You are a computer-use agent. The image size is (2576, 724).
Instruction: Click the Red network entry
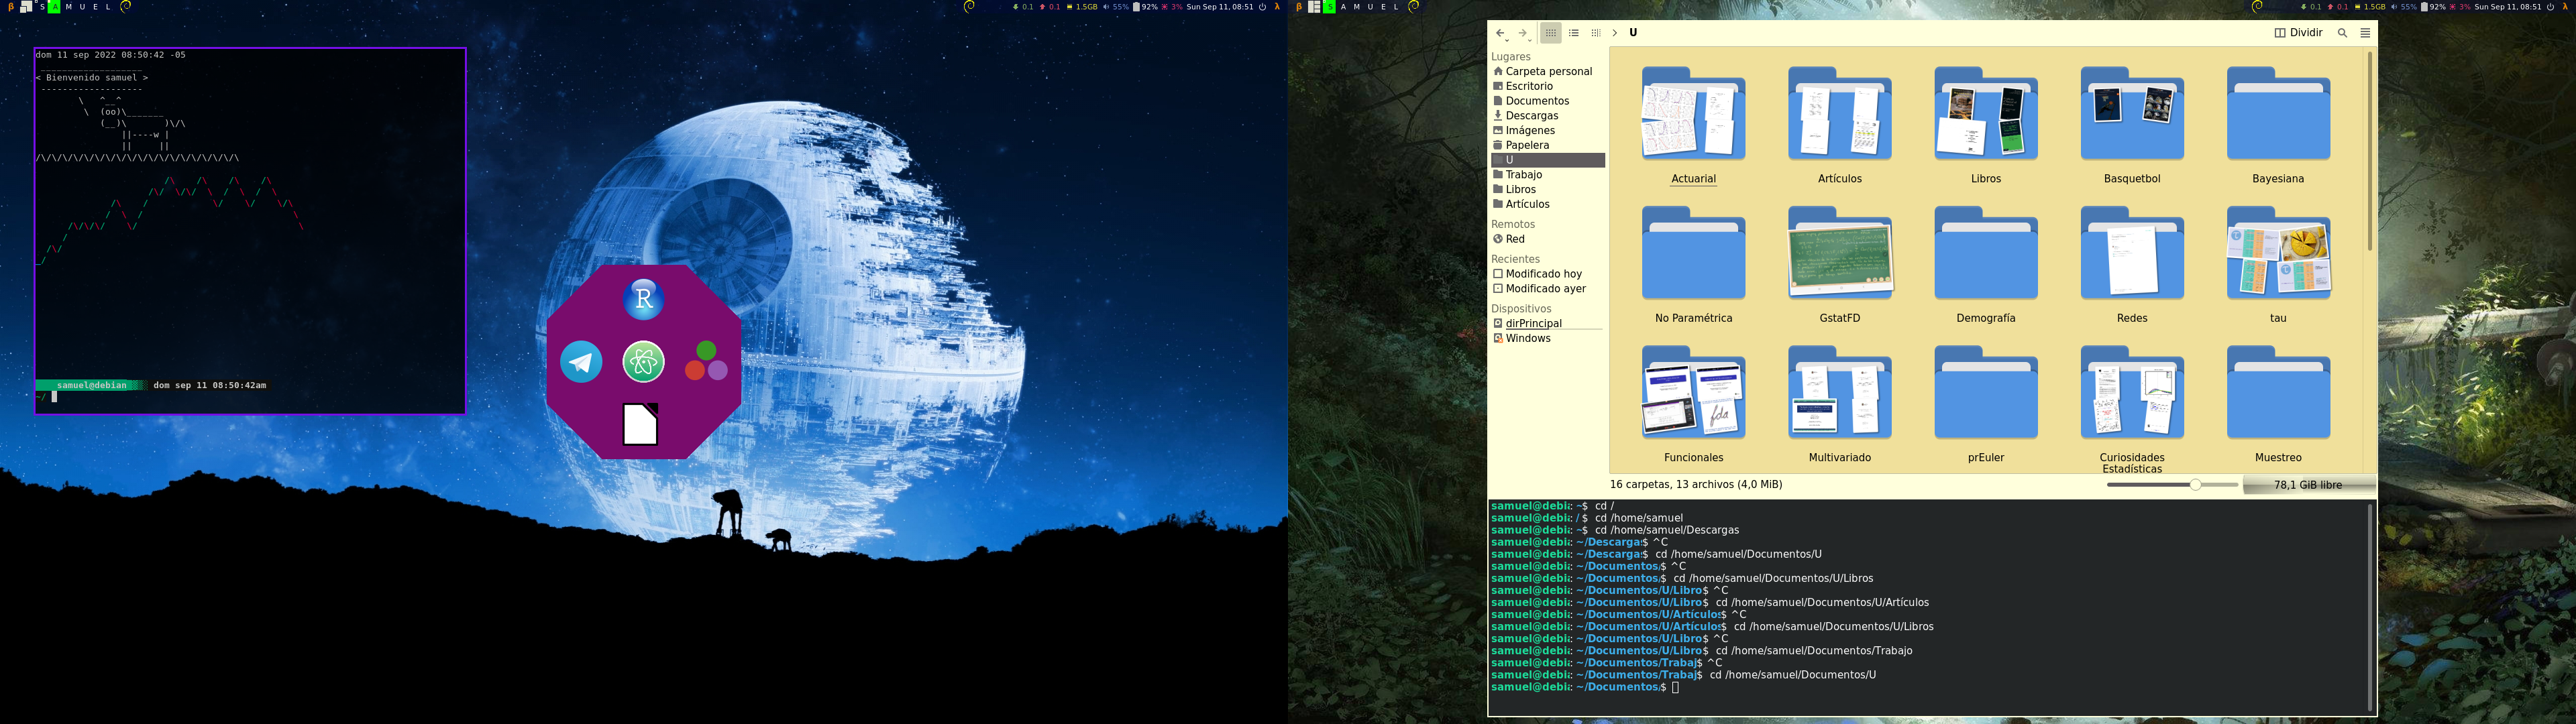pyautogui.click(x=1515, y=239)
